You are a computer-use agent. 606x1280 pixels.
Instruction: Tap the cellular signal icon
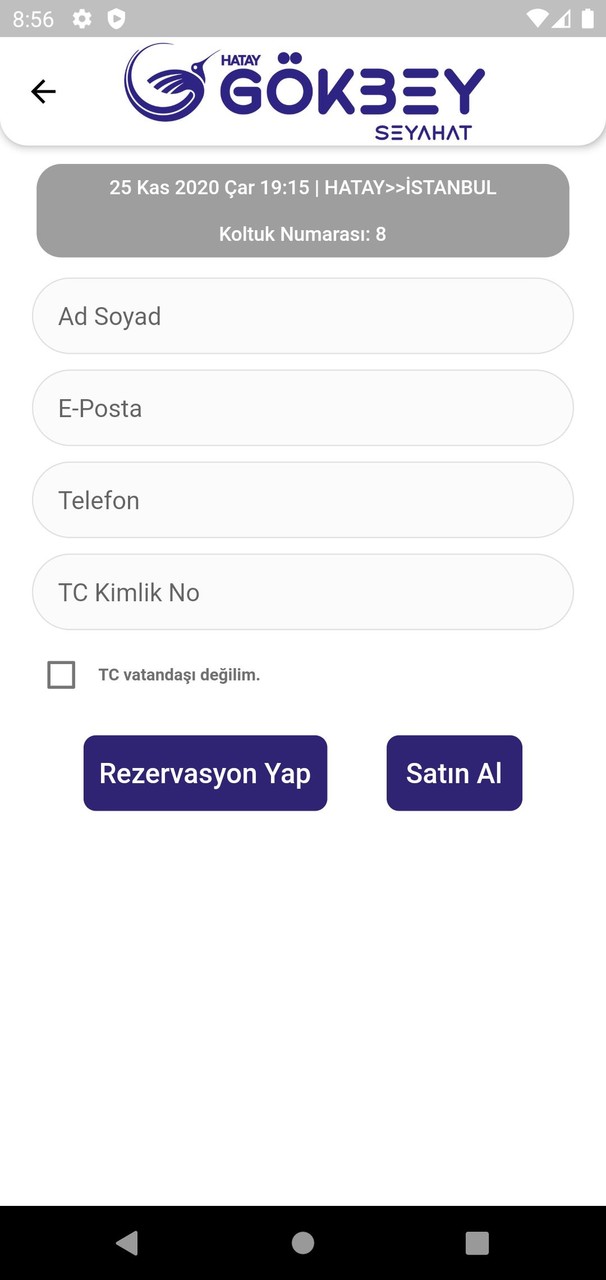click(562, 17)
